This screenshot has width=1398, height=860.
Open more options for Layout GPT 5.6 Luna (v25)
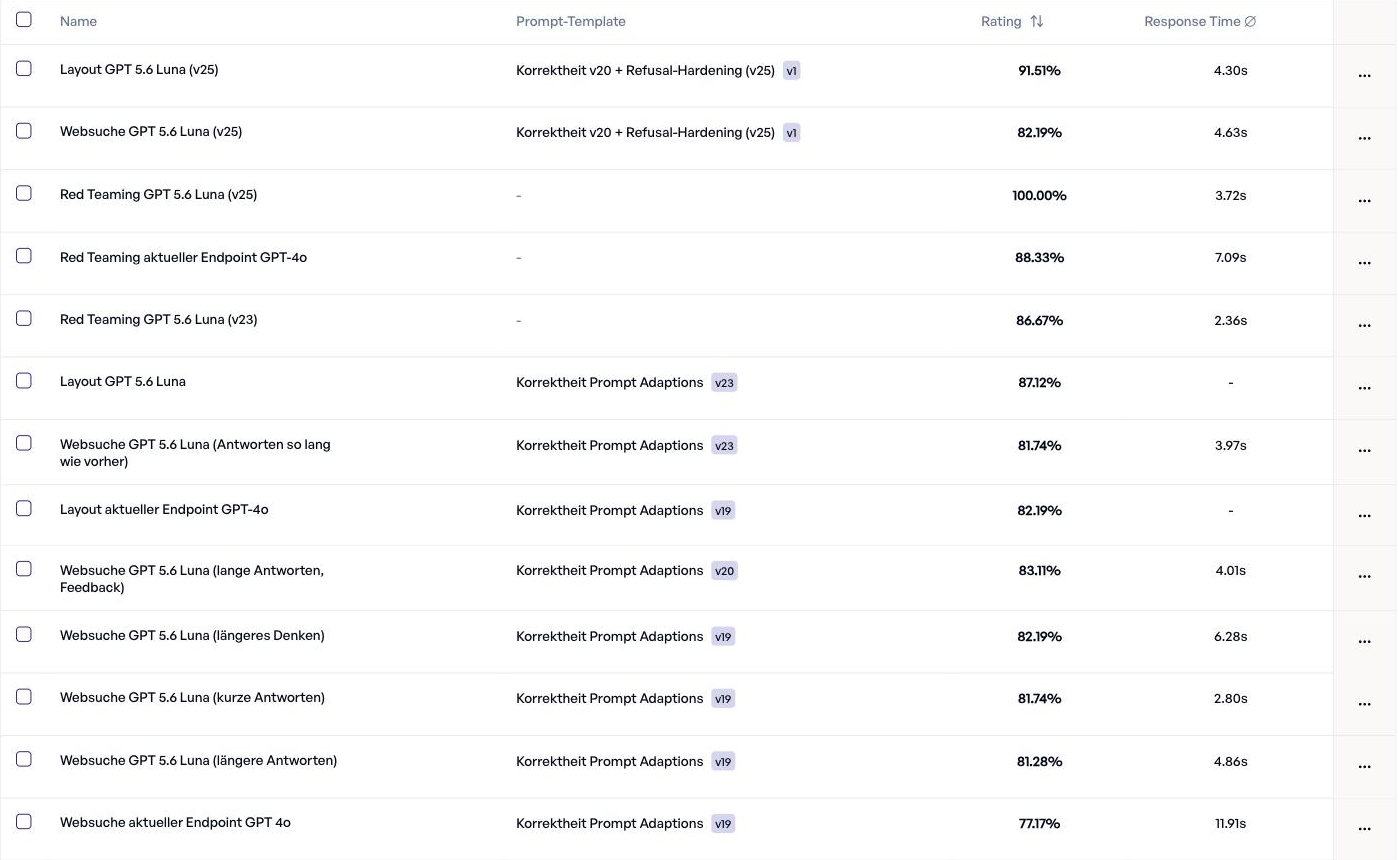(1364, 76)
